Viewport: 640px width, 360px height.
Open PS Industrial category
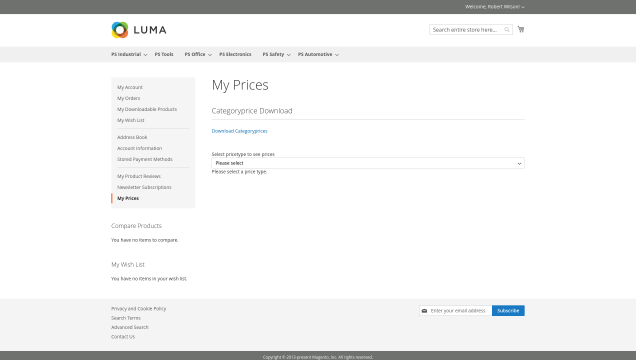[126, 54]
